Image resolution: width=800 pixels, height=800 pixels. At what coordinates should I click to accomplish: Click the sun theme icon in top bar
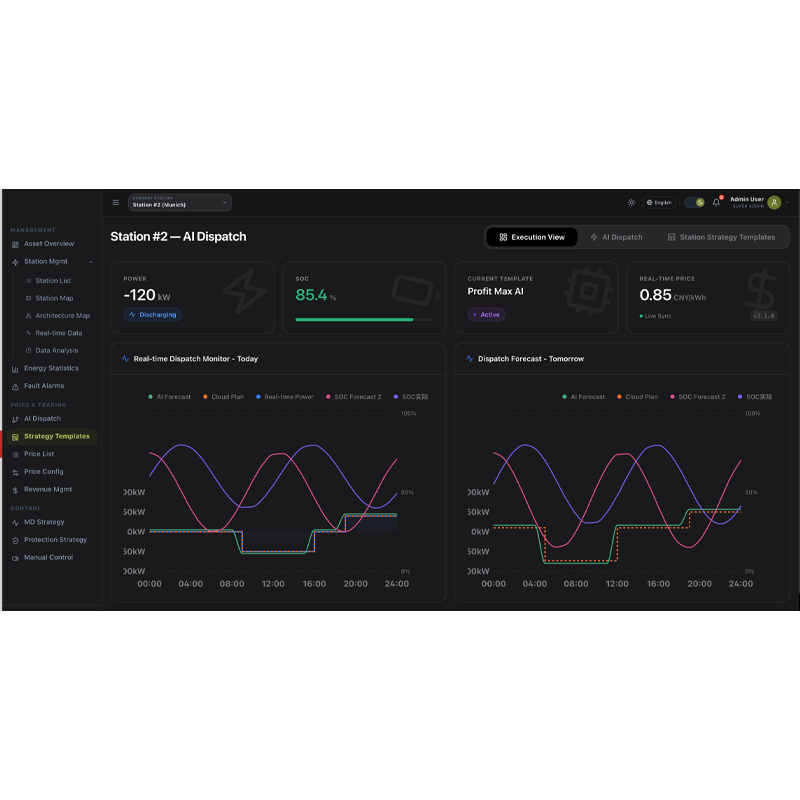(x=631, y=202)
